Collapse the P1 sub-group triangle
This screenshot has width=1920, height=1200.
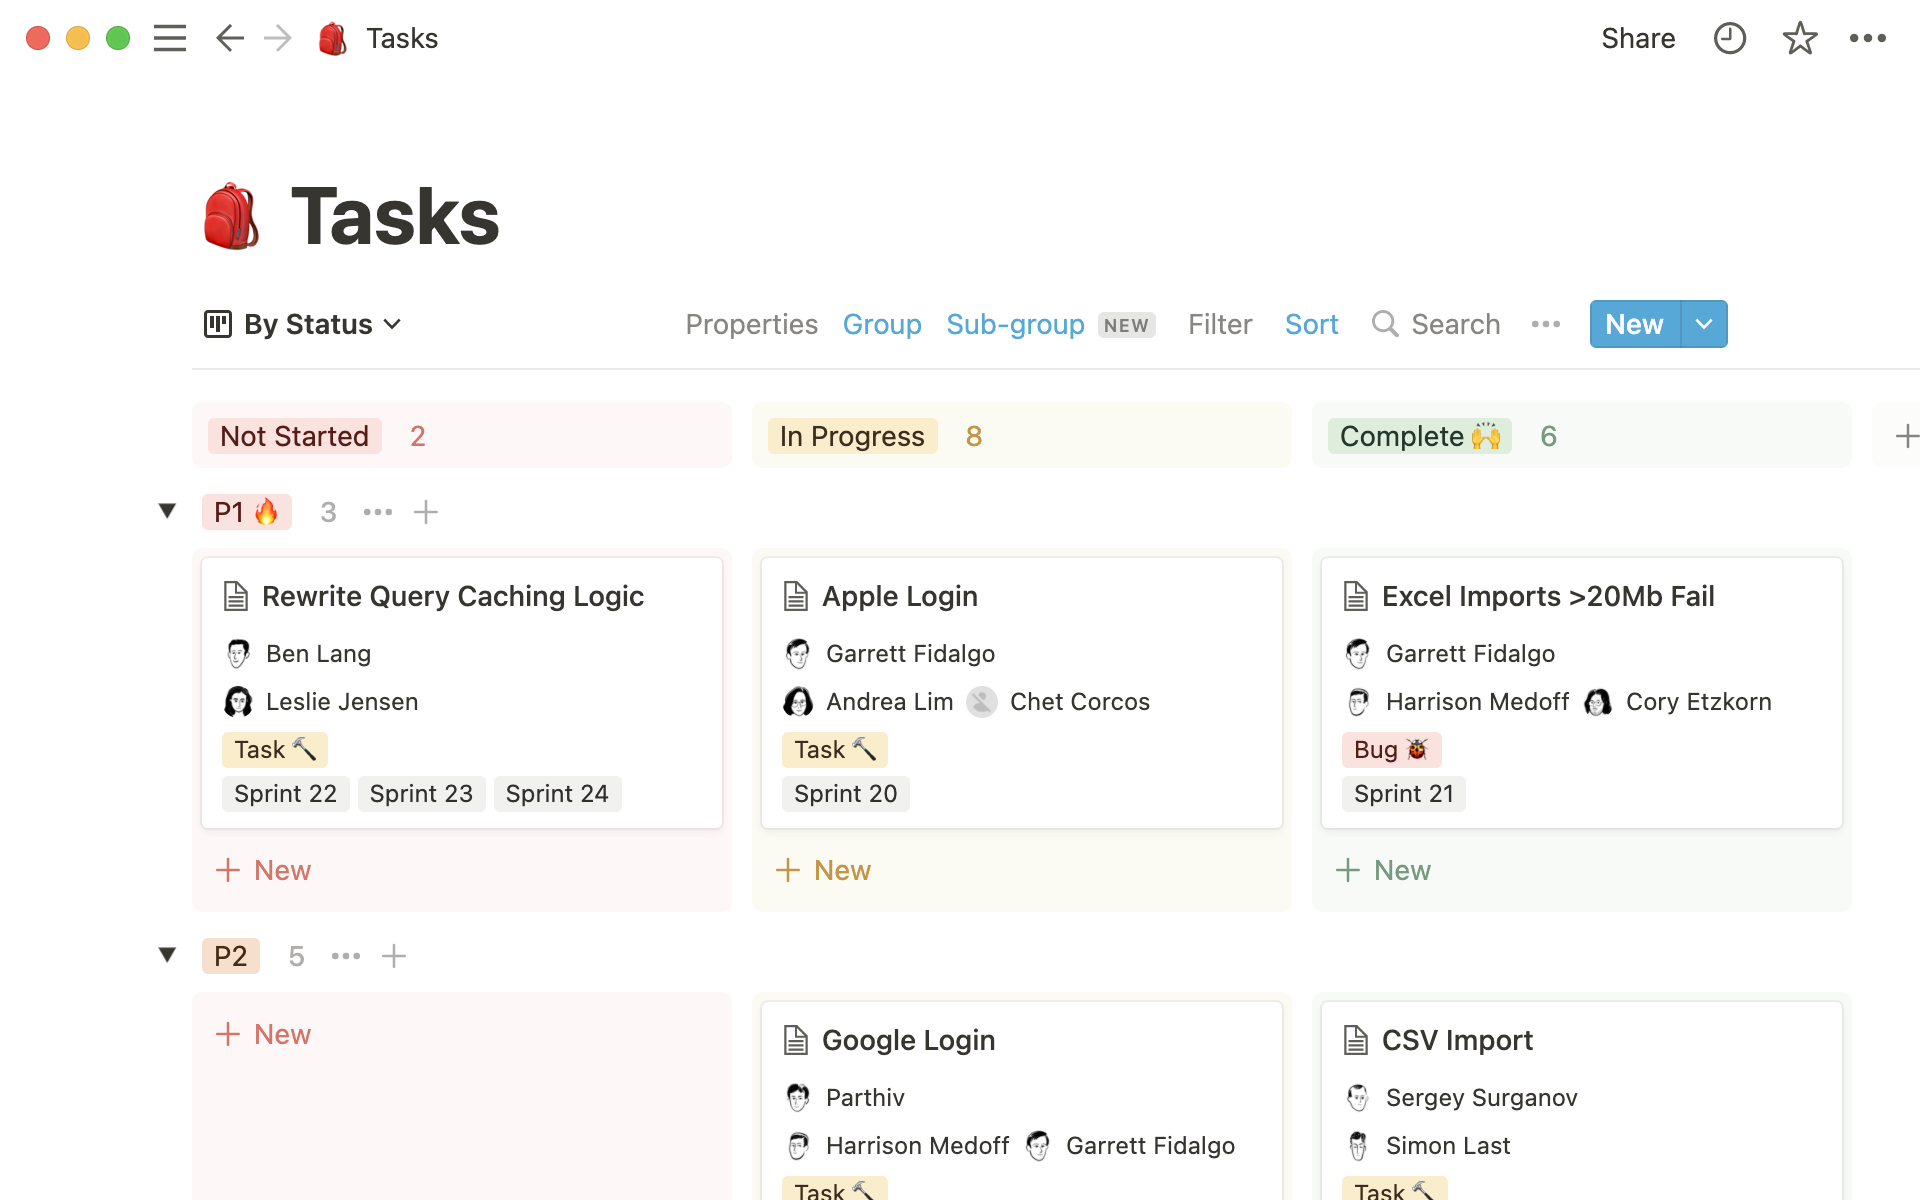point(167,511)
